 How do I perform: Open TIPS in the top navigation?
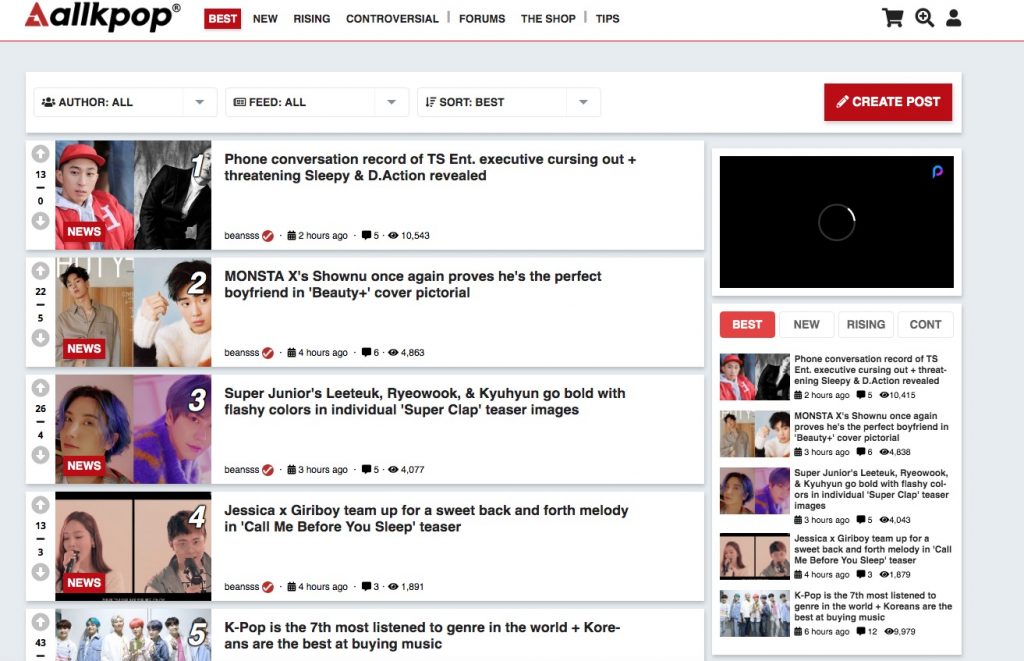point(607,19)
